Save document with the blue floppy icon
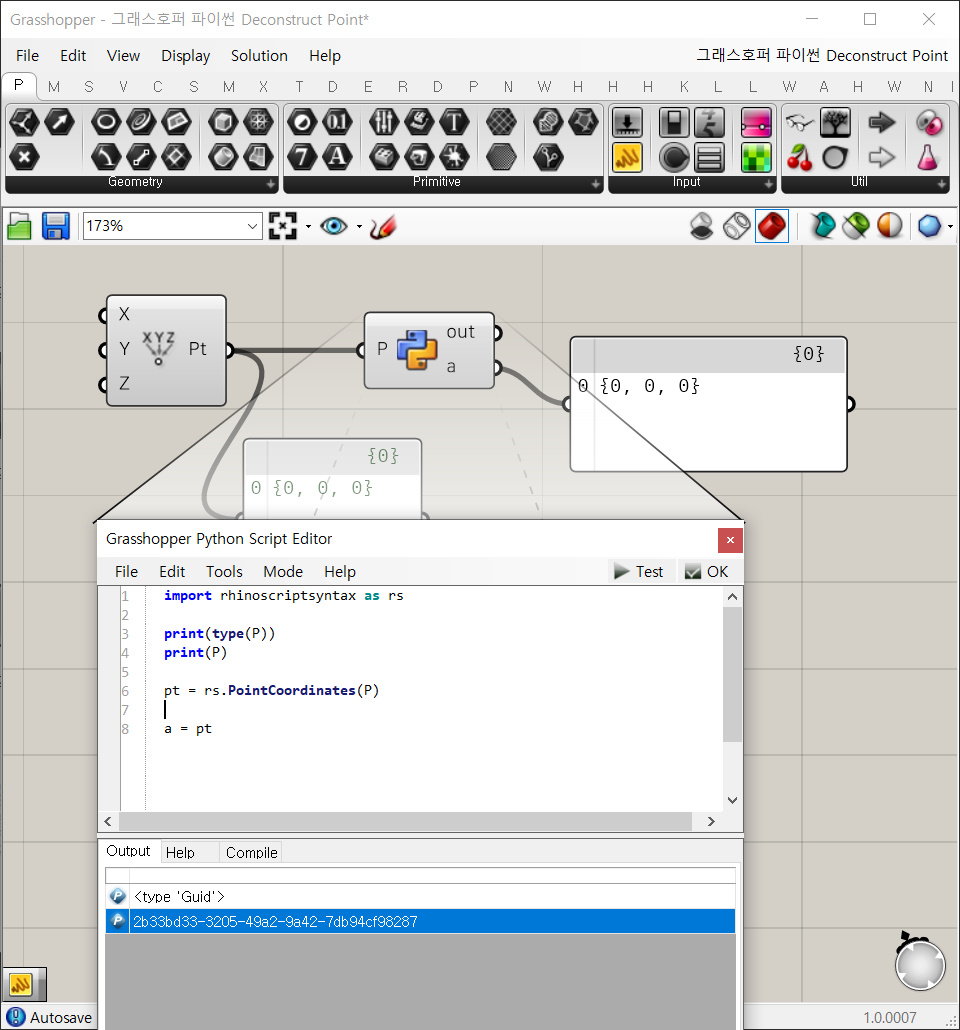 (x=56, y=227)
